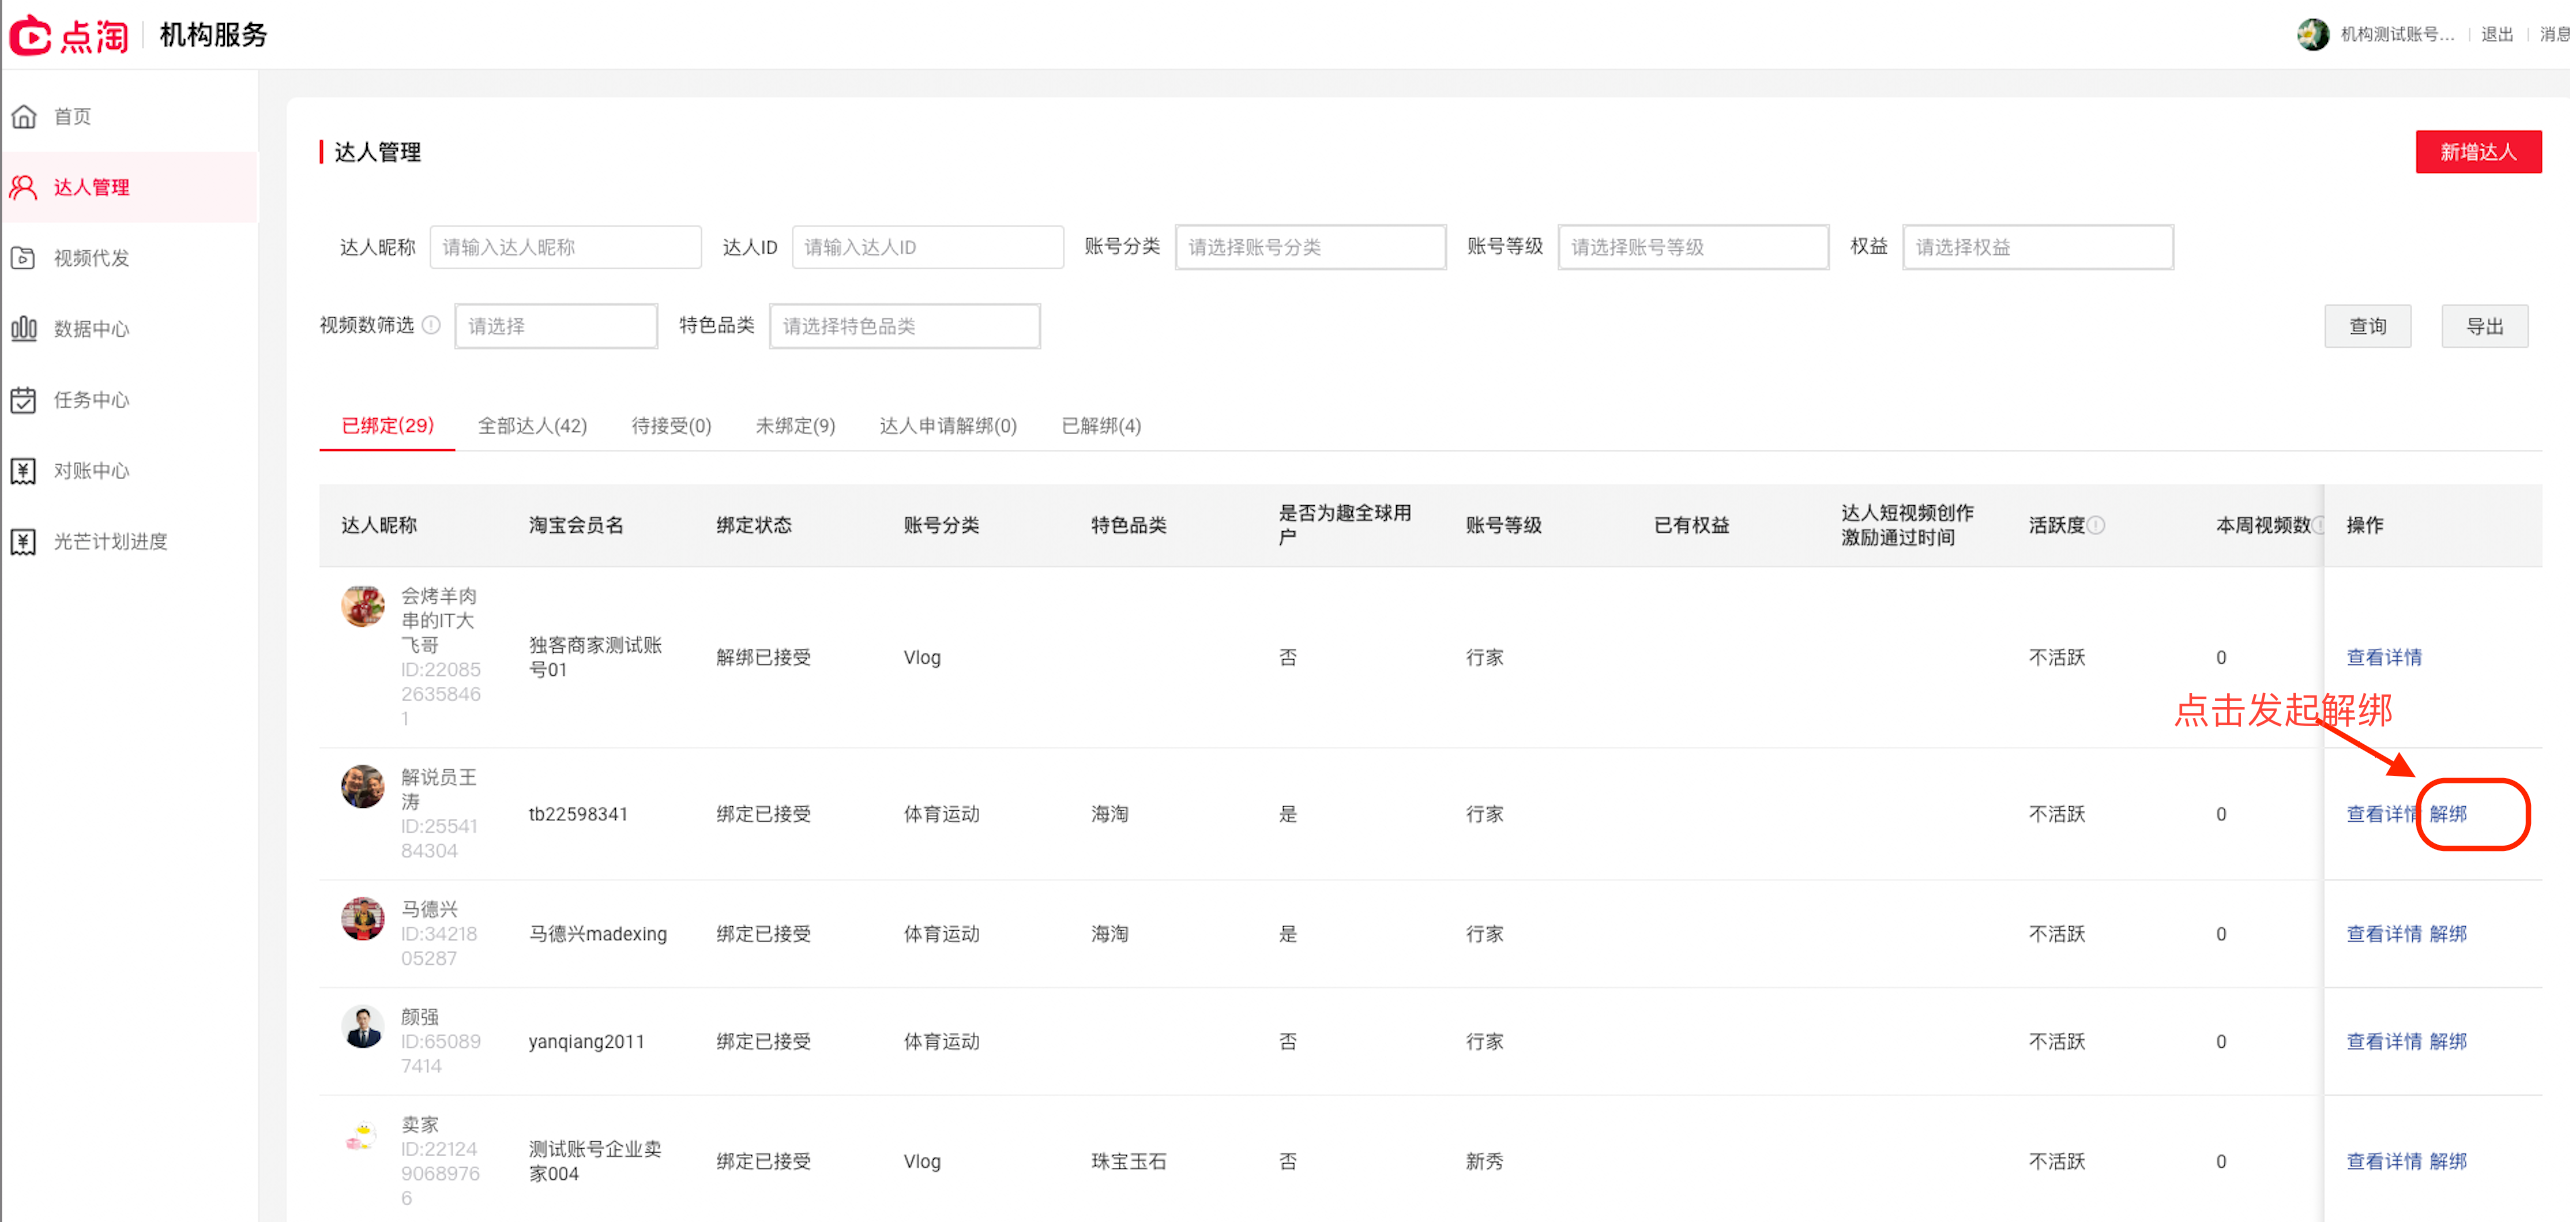Click 导出 button
The height and width of the screenshot is (1222, 2570).
click(2484, 327)
